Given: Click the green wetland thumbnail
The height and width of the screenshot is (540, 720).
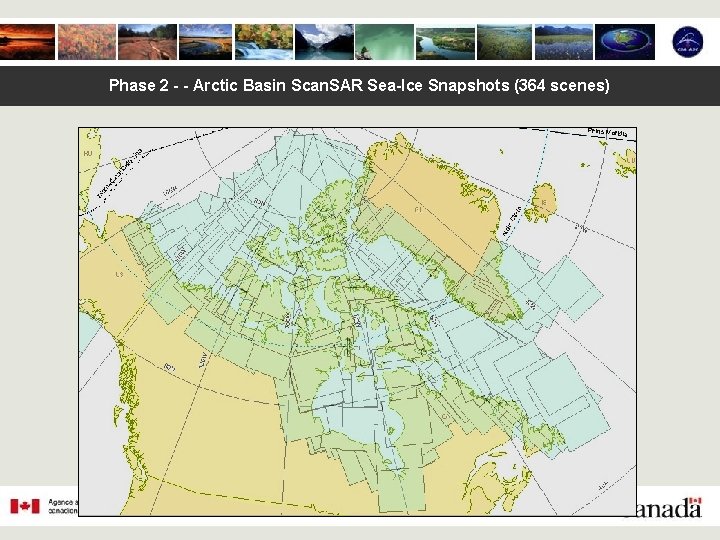Looking at the screenshot, I should (x=505, y=42).
